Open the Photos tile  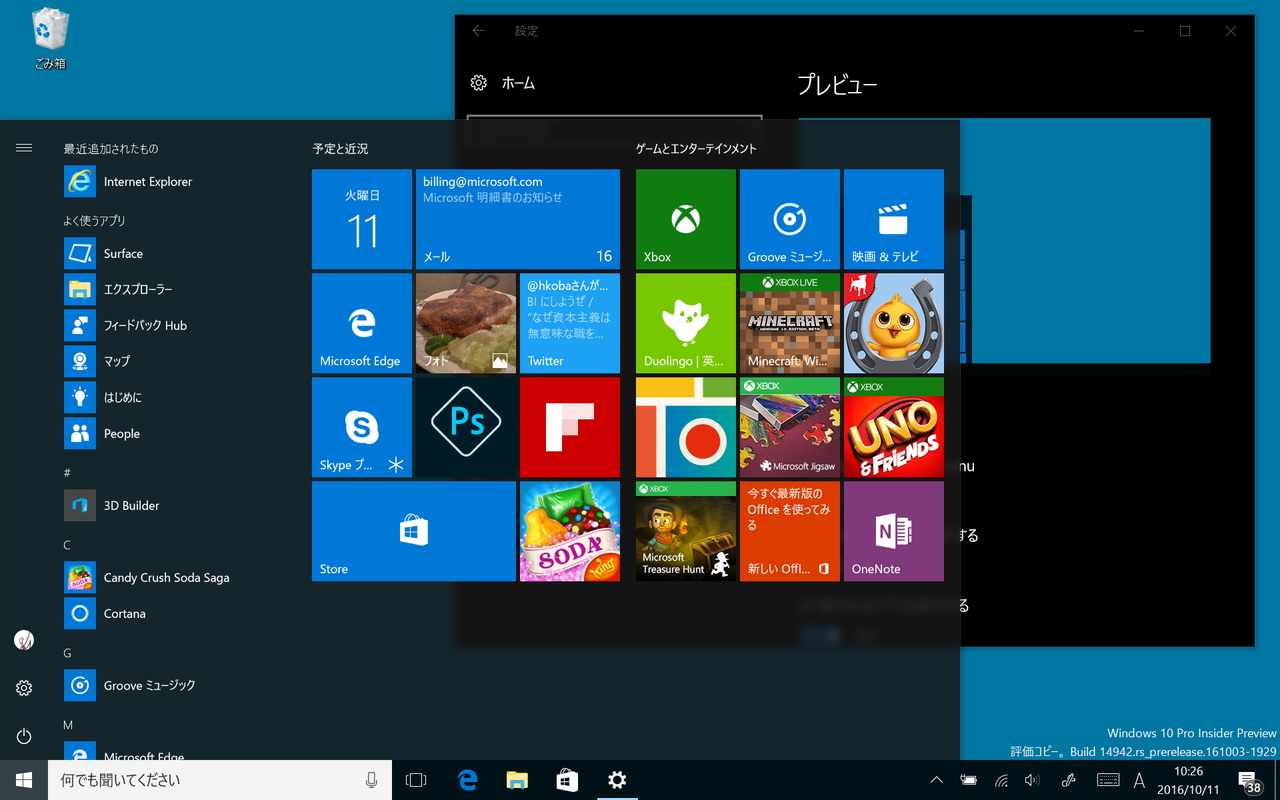click(x=466, y=323)
